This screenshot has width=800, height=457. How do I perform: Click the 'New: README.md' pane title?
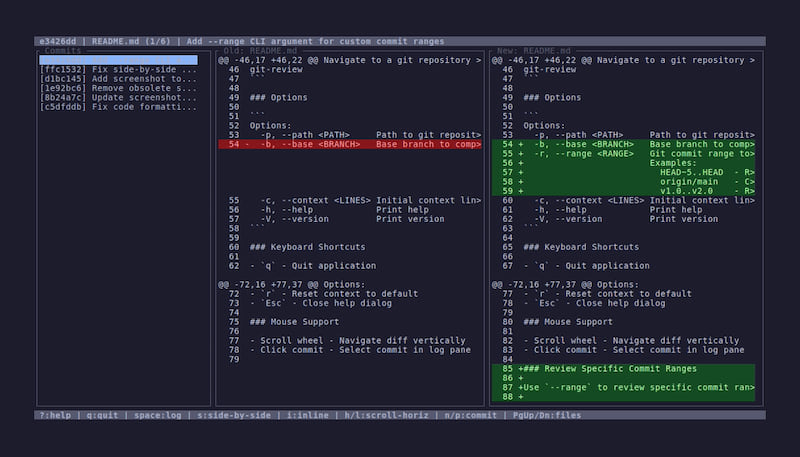pyautogui.click(x=534, y=50)
